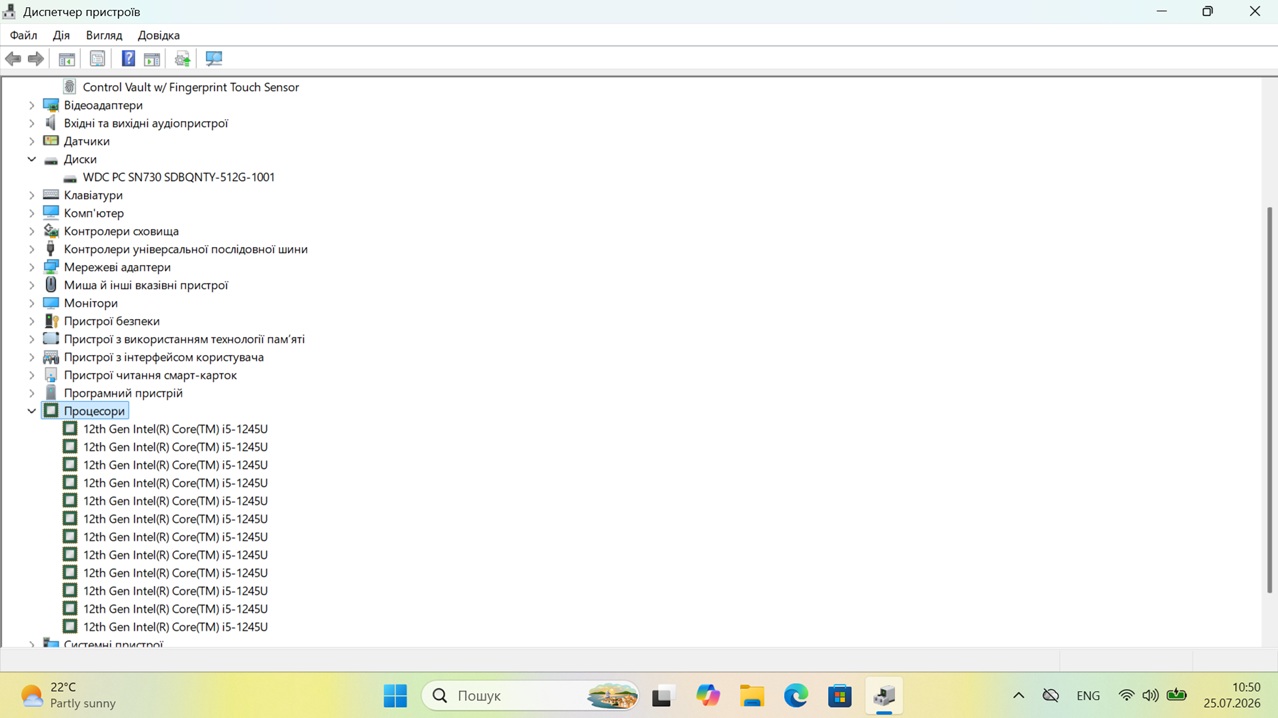Open the Файл menu
The width and height of the screenshot is (1278, 718).
pyautogui.click(x=23, y=35)
